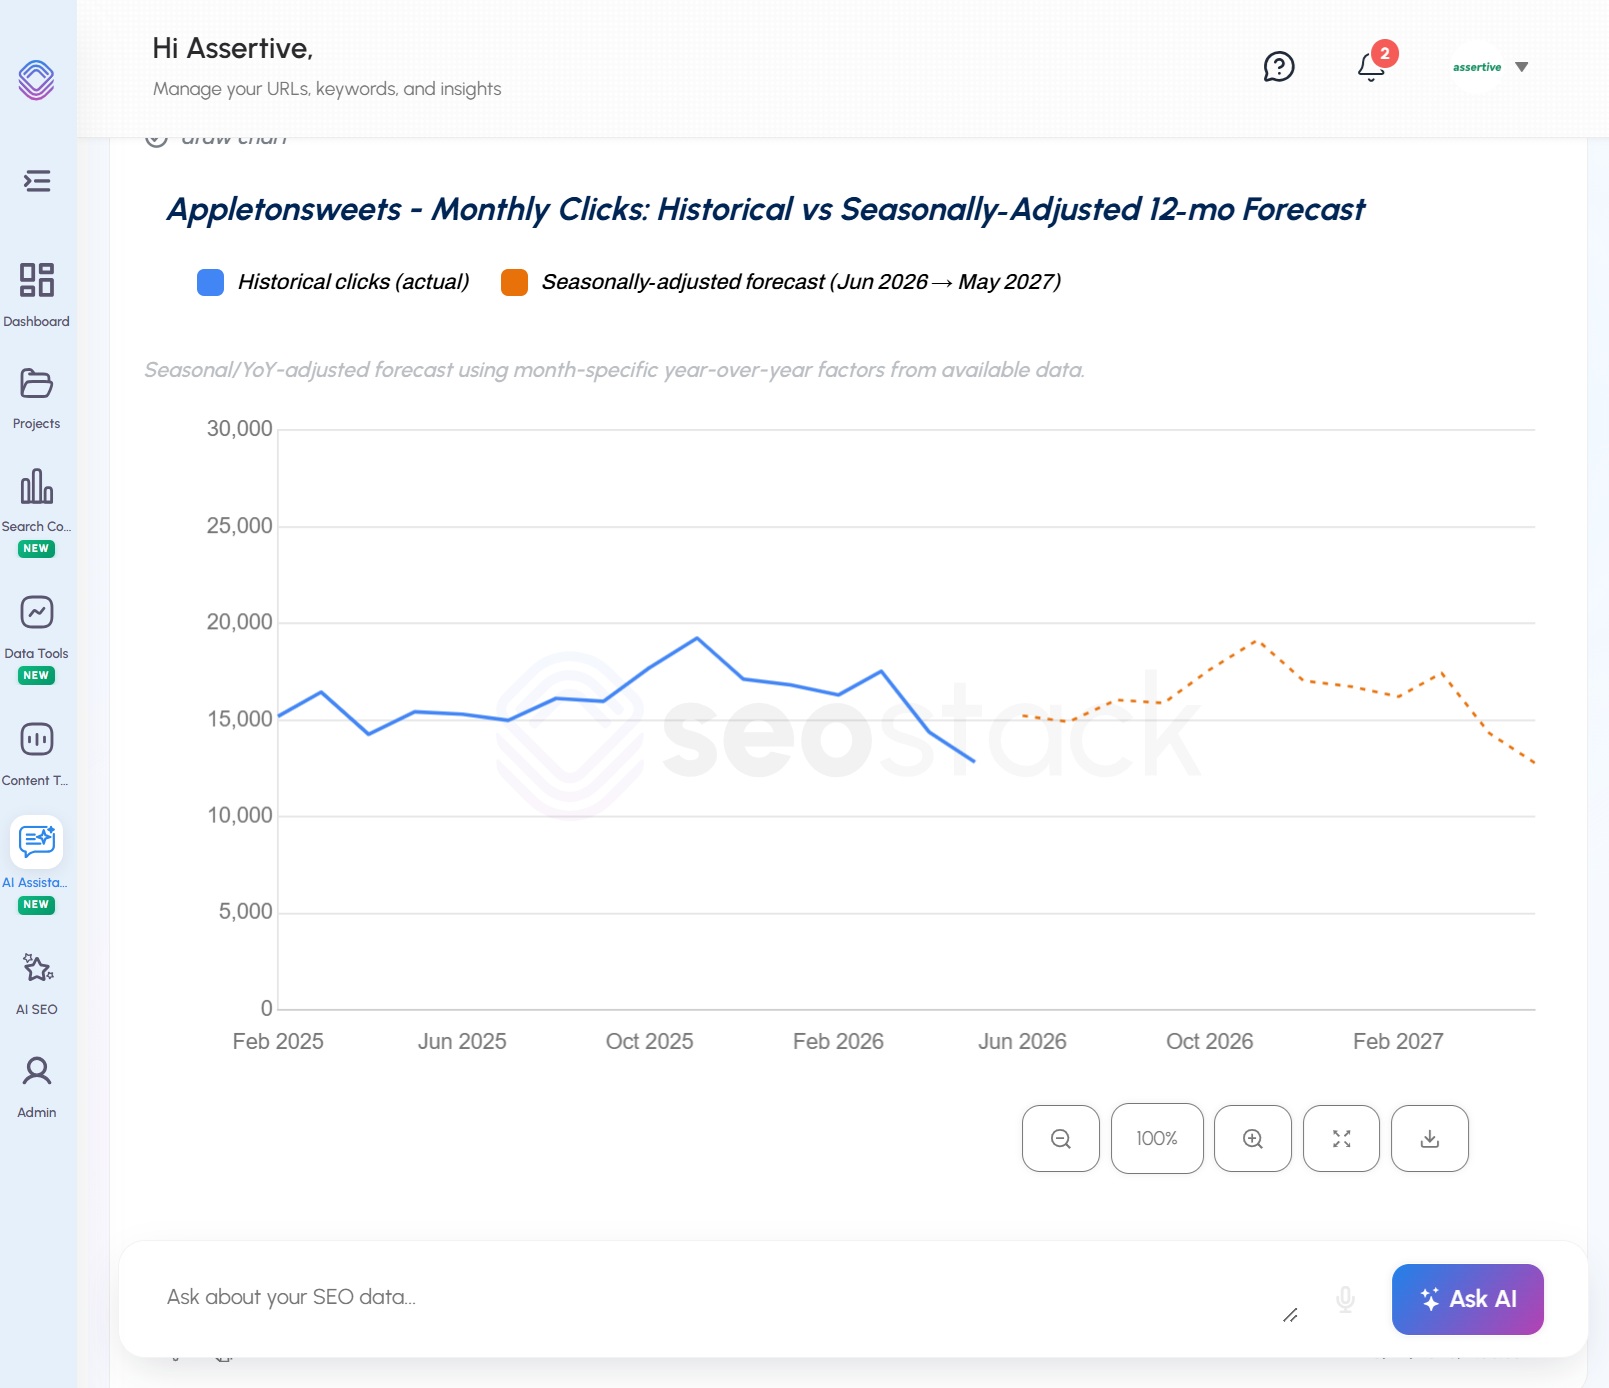Open notifications bell icon

tap(1371, 67)
